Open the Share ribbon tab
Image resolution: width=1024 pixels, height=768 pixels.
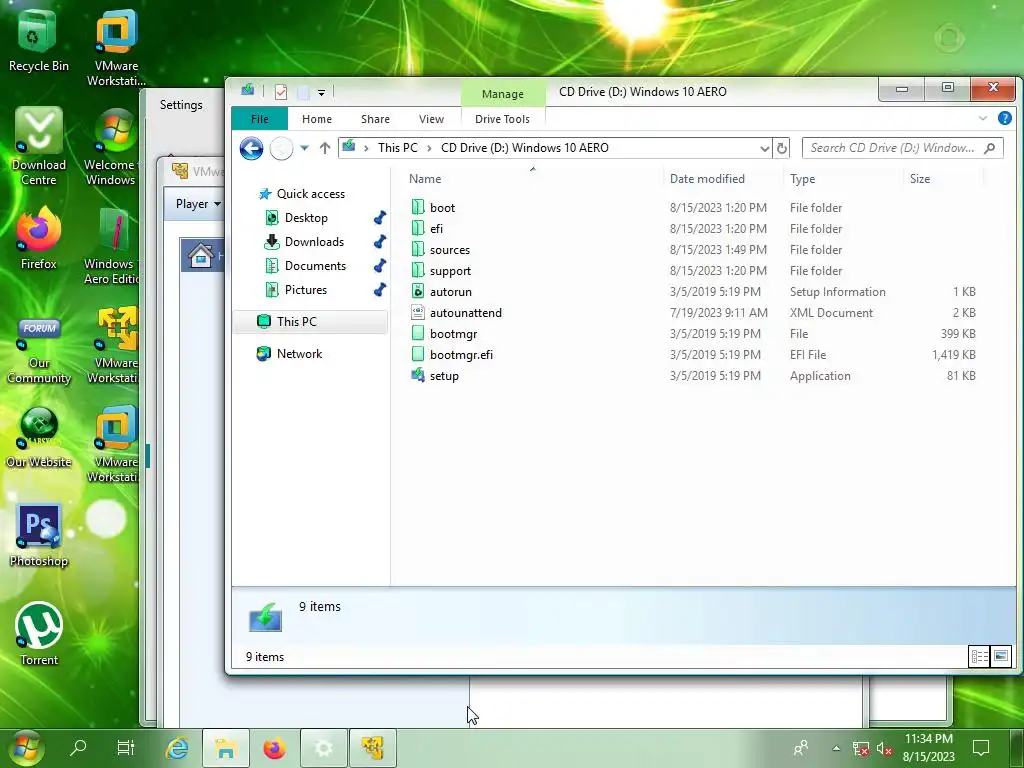click(376, 119)
